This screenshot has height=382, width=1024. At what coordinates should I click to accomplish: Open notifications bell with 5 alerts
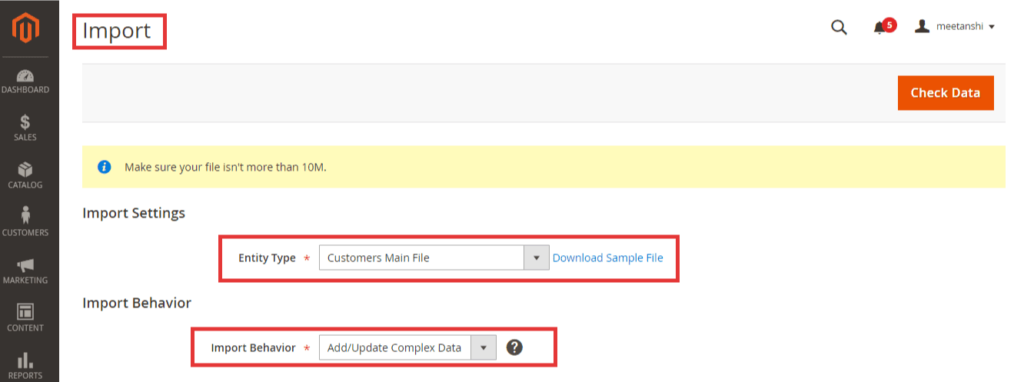click(884, 27)
